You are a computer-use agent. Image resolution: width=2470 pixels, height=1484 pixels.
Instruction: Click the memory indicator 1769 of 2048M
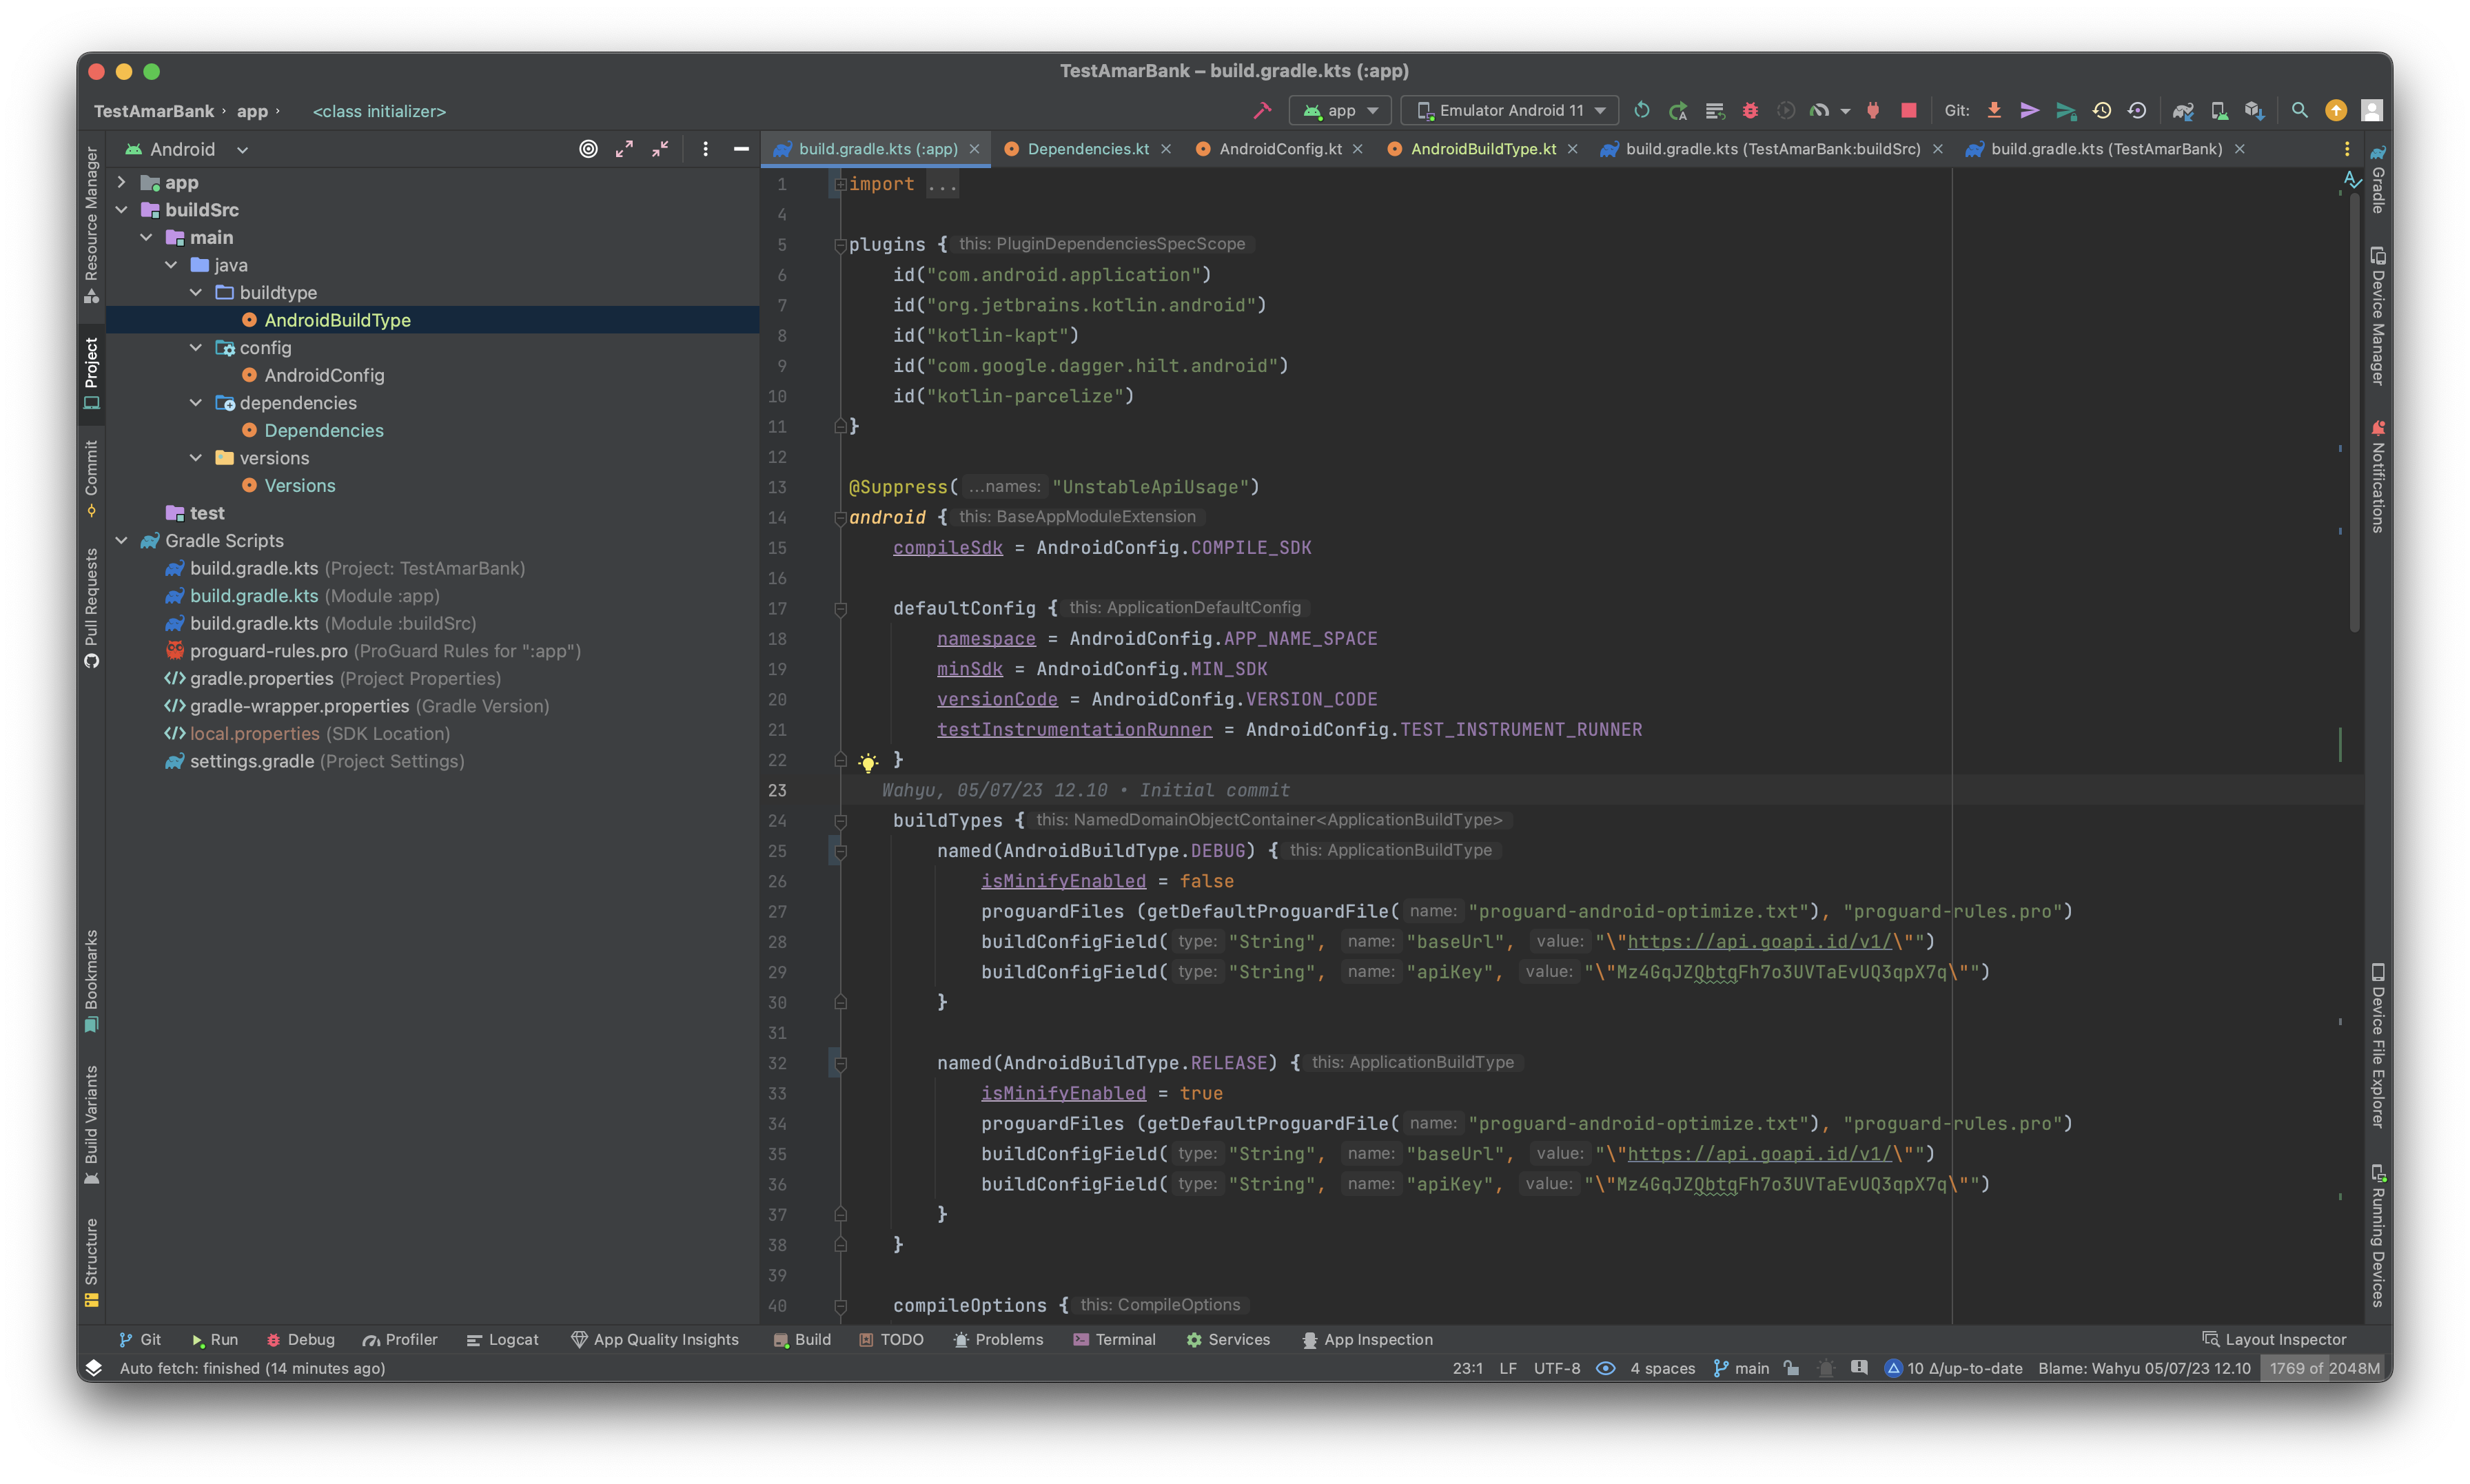[2324, 1368]
